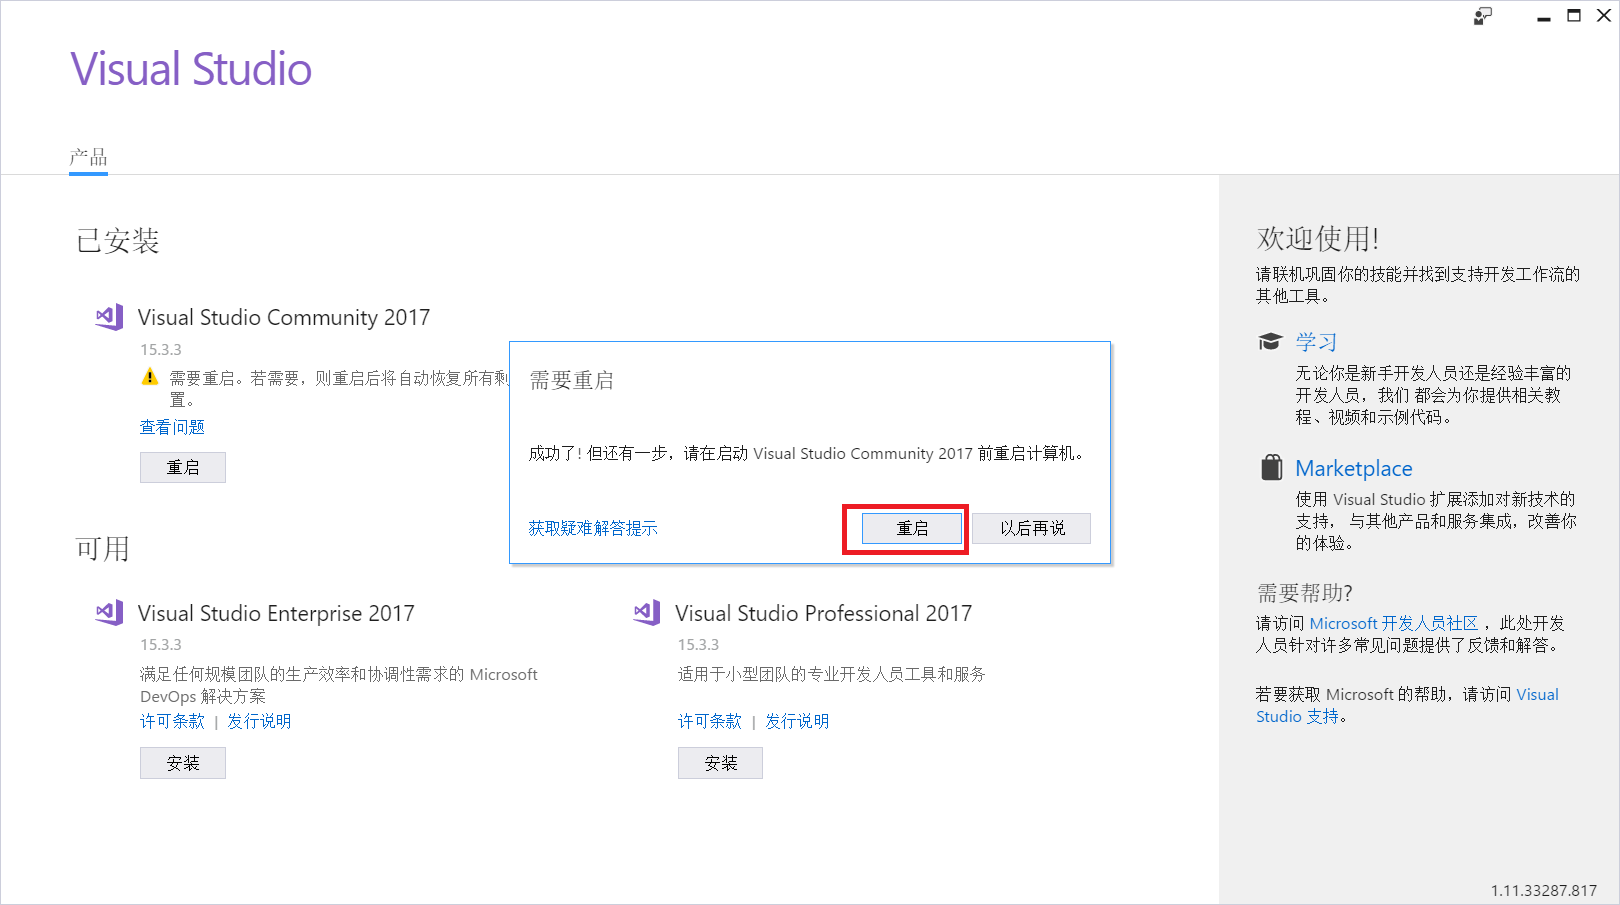Click the graduation cap Learn icon
The height and width of the screenshot is (905, 1620).
coord(1270,342)
